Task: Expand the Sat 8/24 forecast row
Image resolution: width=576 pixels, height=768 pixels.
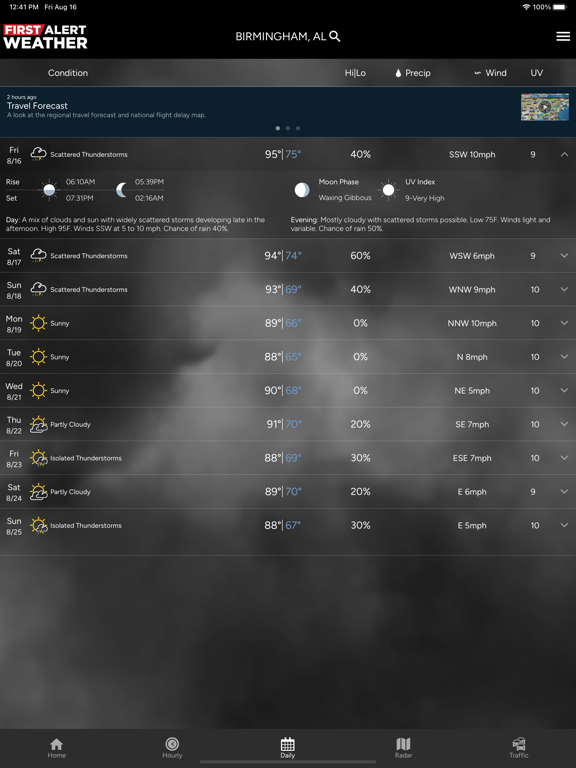Action: 564,492
